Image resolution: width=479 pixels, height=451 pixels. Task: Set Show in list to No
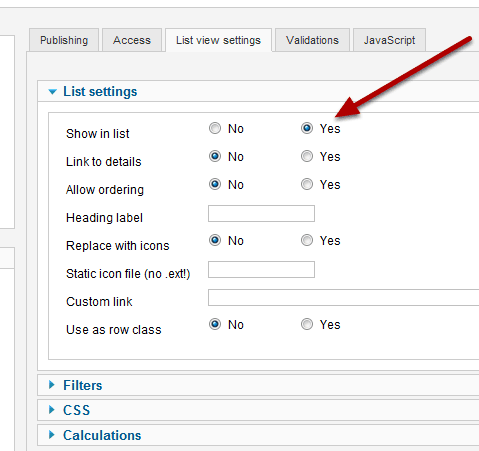click(215, 128)
